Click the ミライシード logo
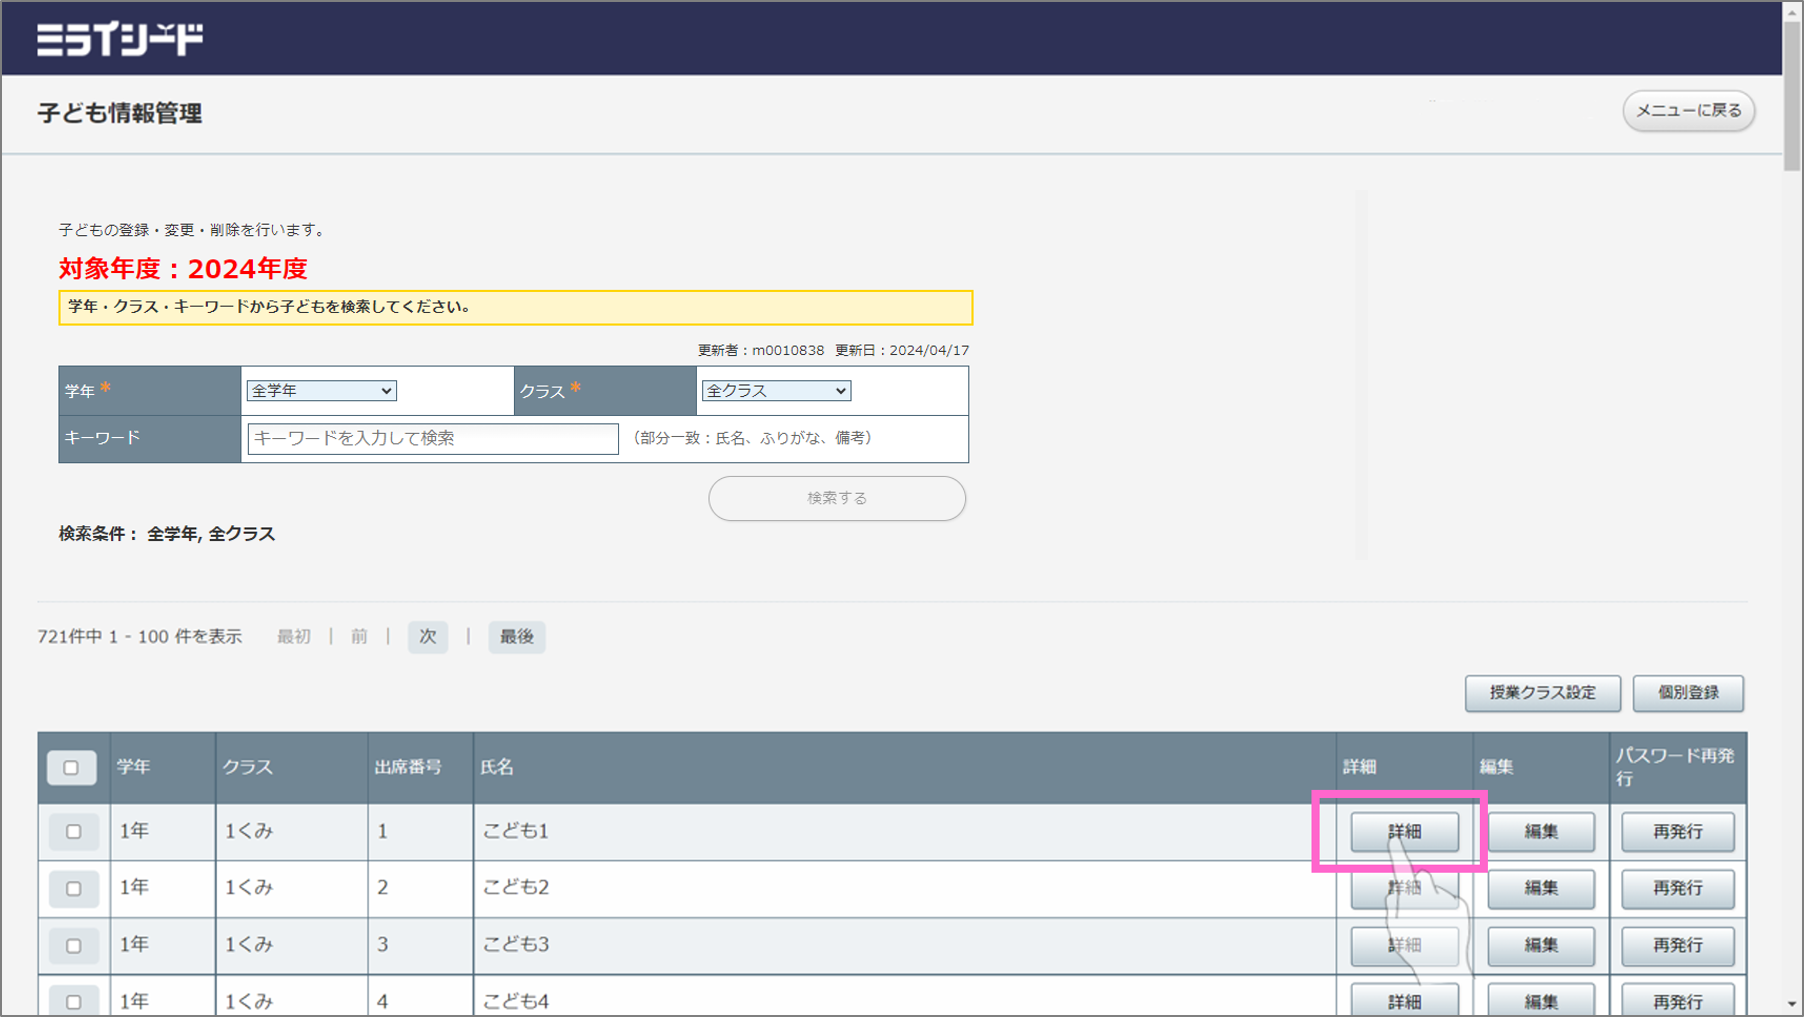 [120, 39]
